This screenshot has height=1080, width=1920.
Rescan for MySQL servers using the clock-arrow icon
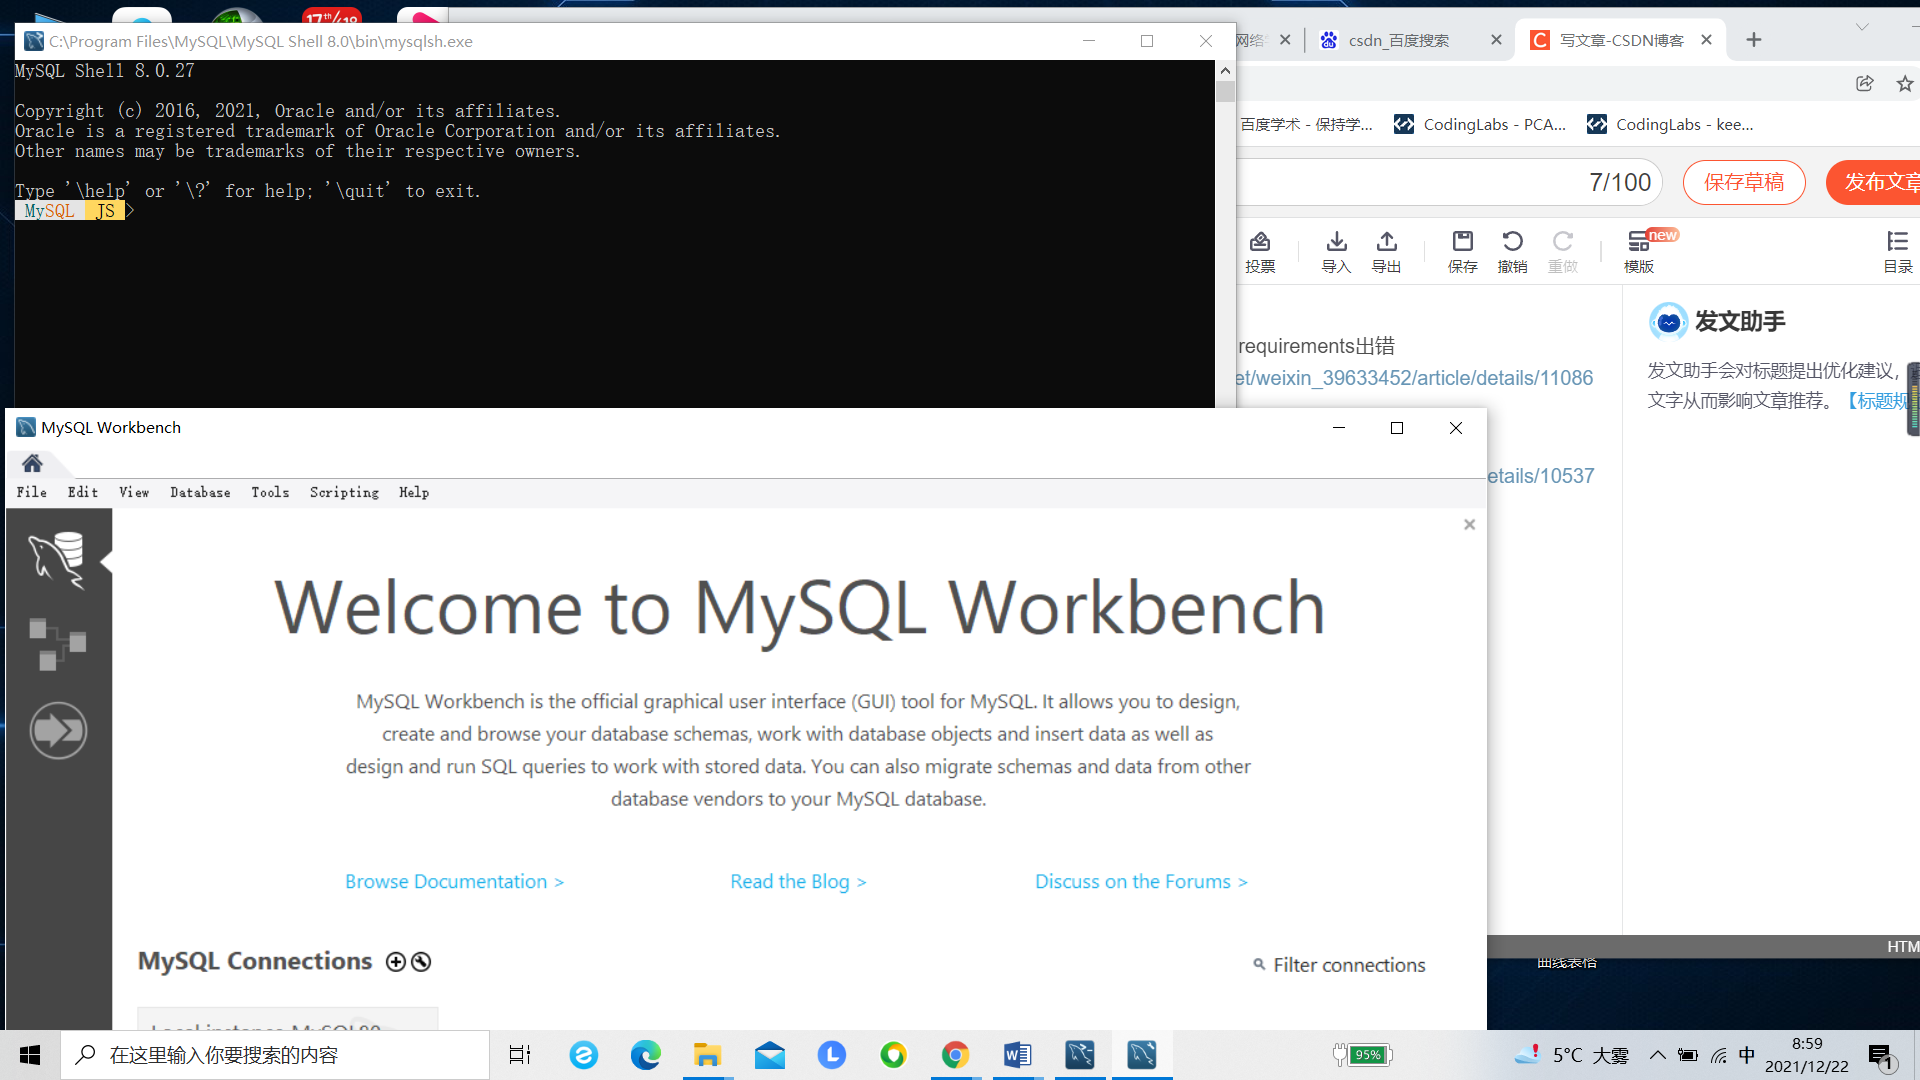421,961
